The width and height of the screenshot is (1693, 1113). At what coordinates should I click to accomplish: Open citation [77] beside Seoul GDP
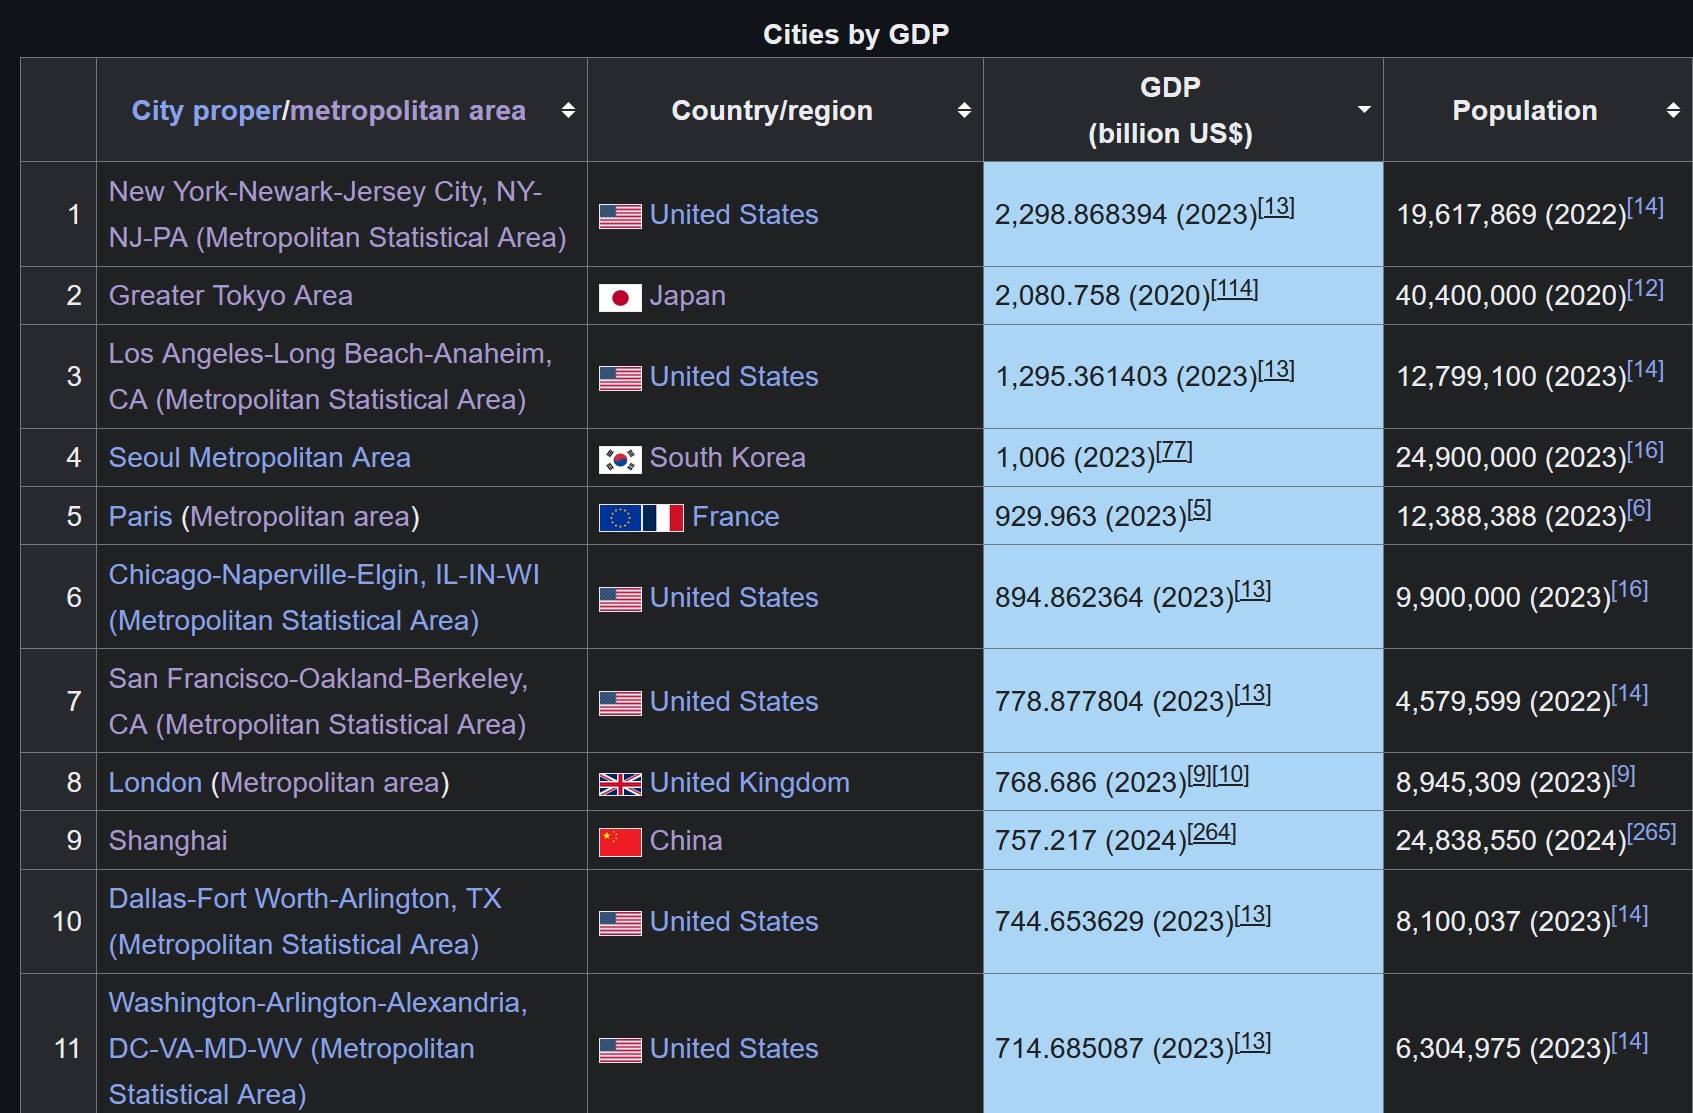1175,450
